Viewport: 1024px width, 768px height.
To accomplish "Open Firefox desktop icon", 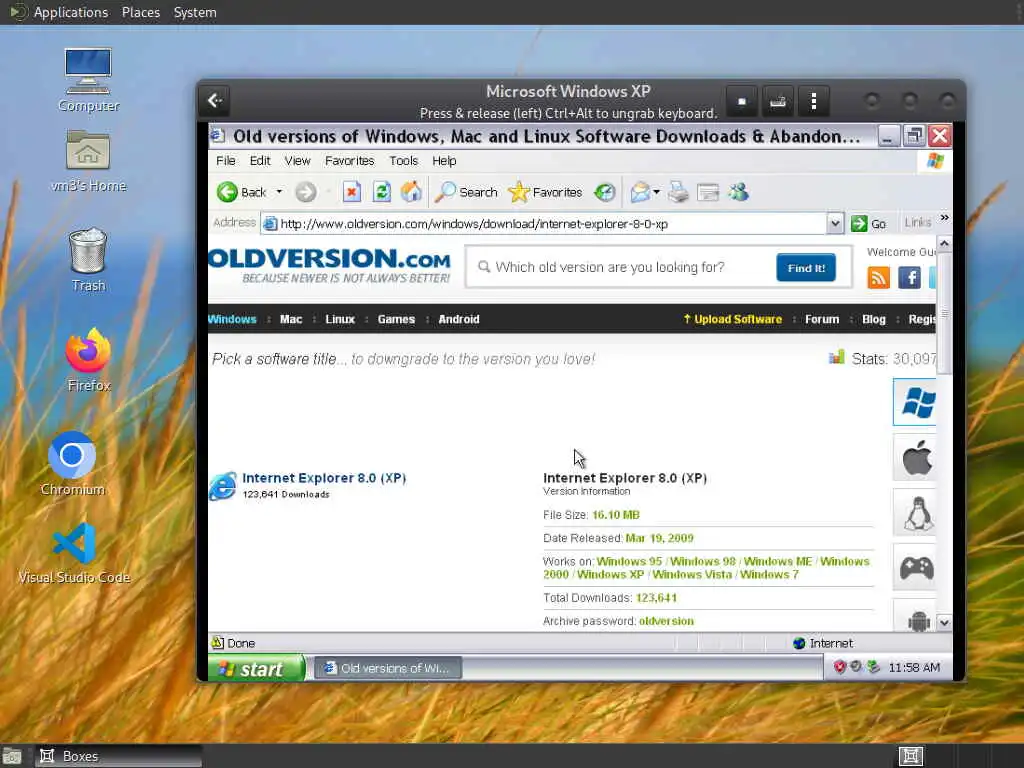I will click(x=88, y=360).
